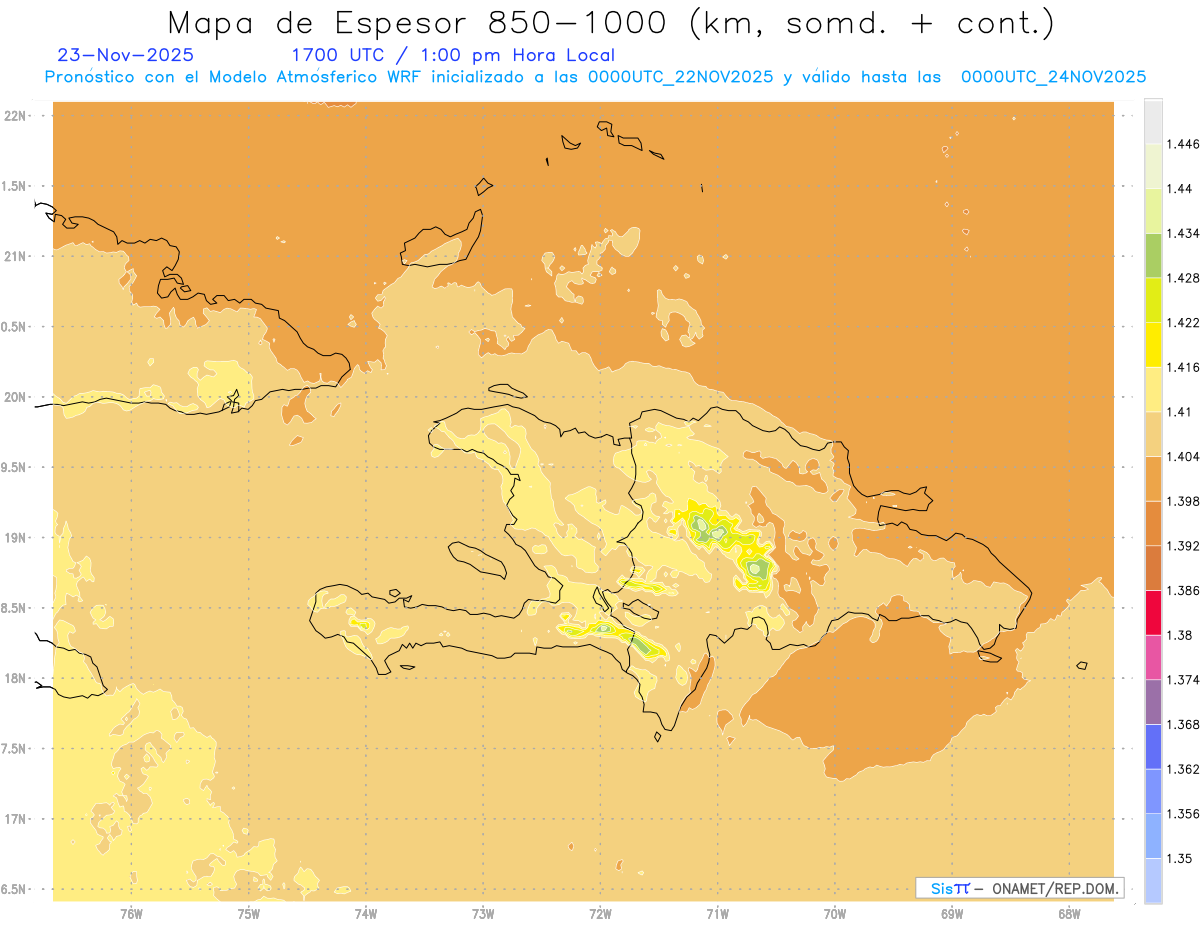The image size is (1200, 927).
Task: Click the legend value 1.374
Action: click(1183, 680)
